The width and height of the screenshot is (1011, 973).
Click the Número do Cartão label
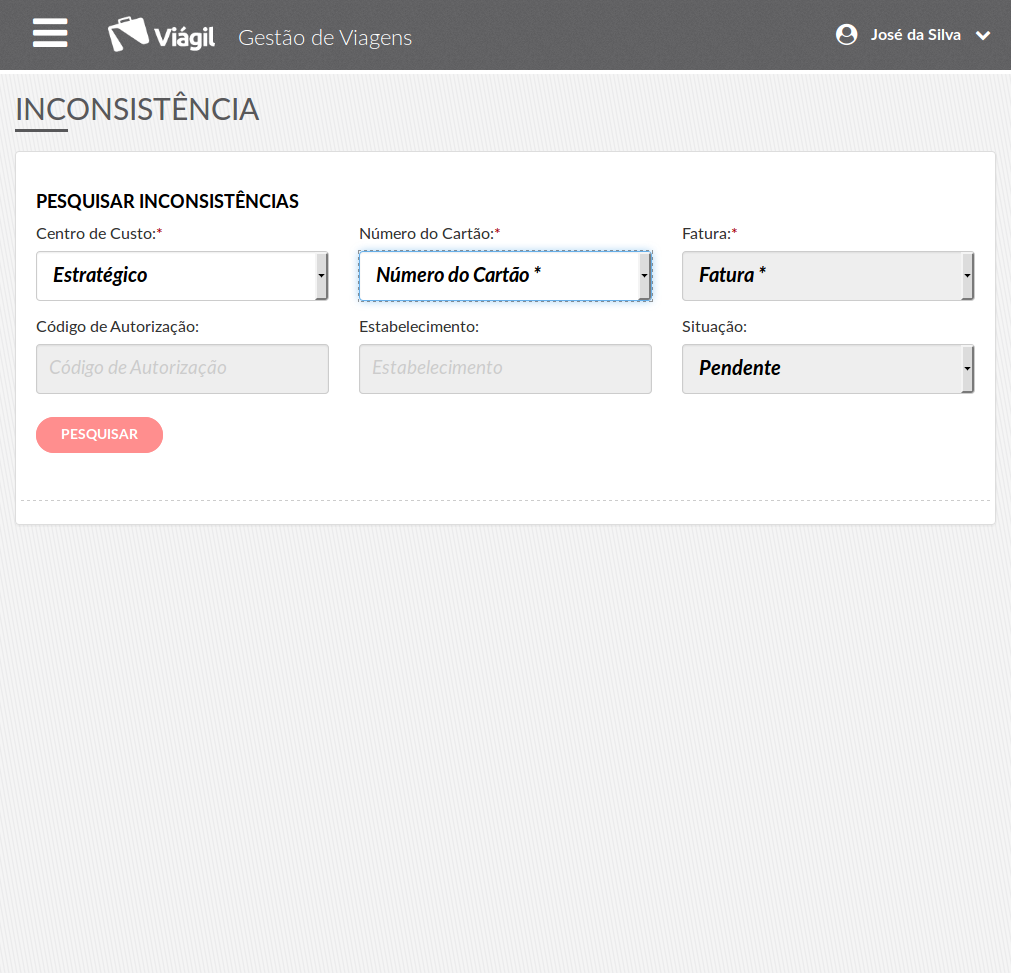(x=429, y=233)
